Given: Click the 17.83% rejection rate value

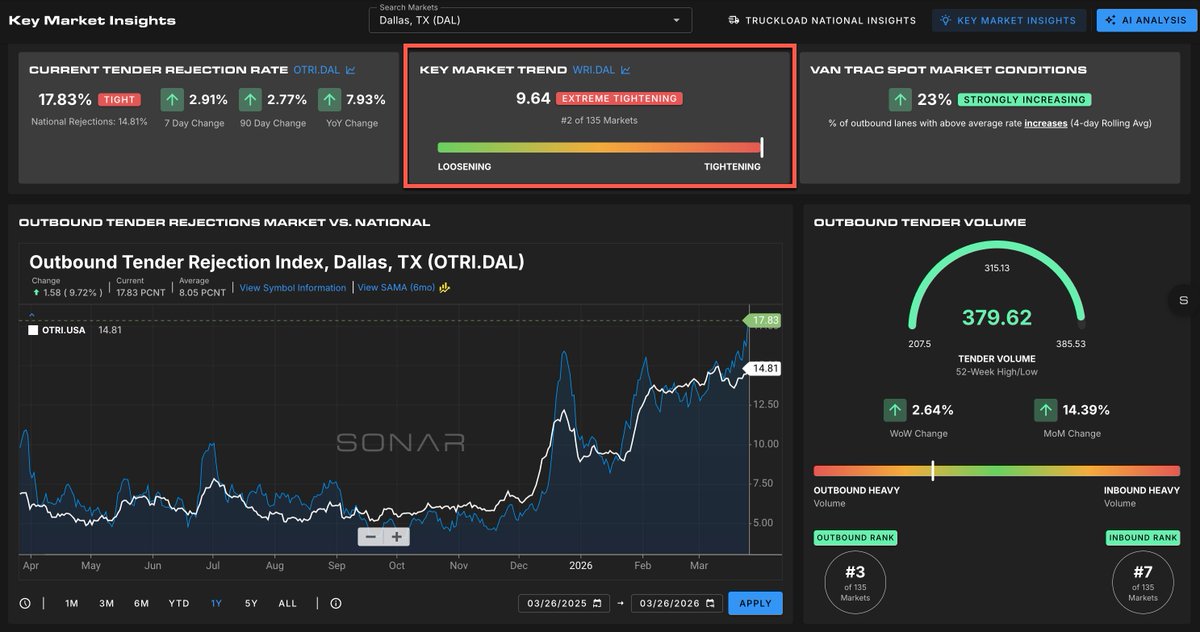Looking at the screenshot, I should coord(65,100).
